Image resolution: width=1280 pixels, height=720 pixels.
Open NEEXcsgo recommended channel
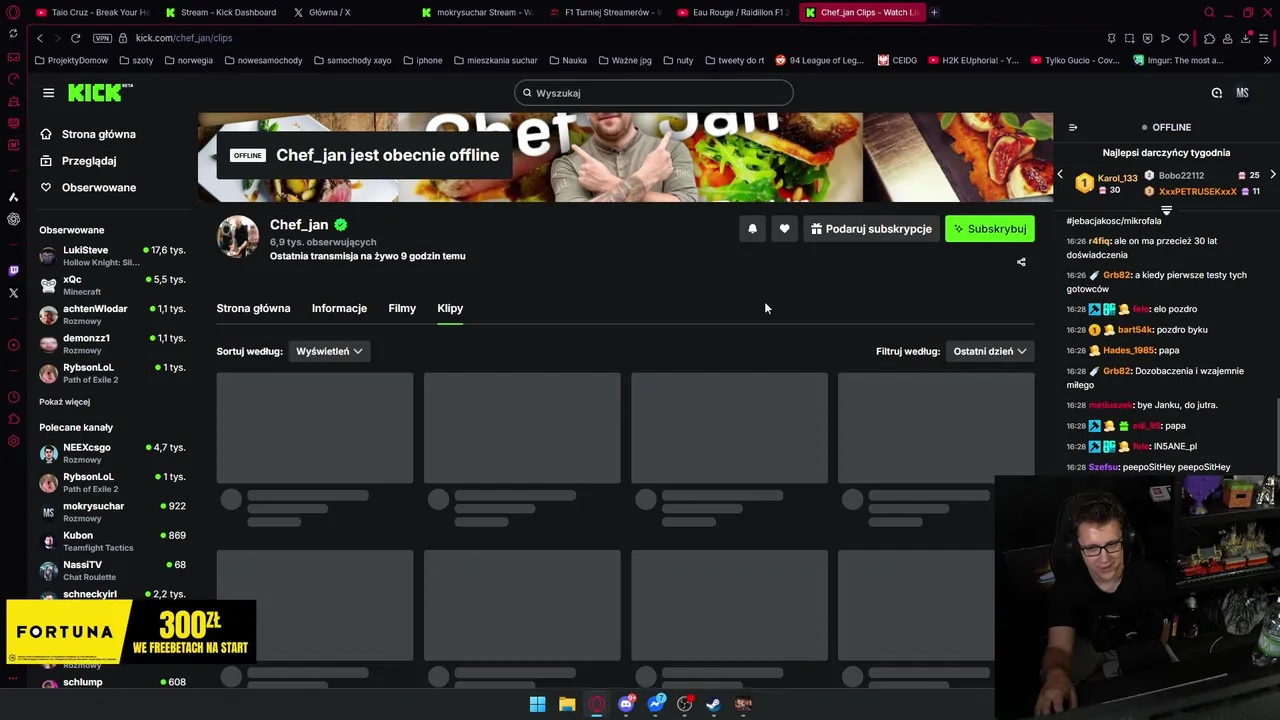click(x=112, y=453)
